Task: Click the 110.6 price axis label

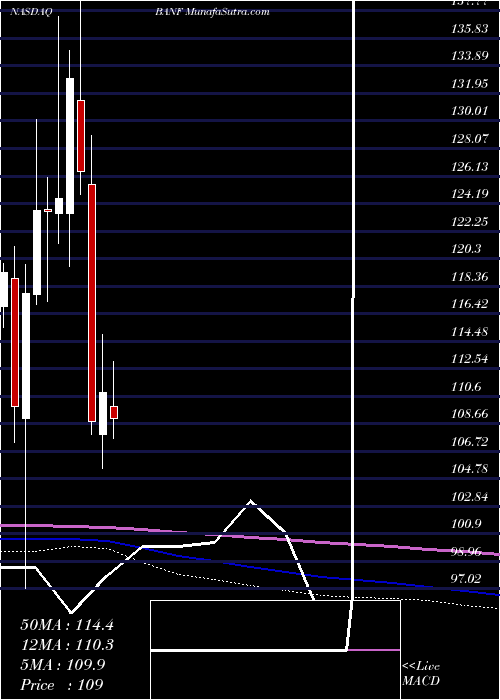Action: click(x=466, y=386)
